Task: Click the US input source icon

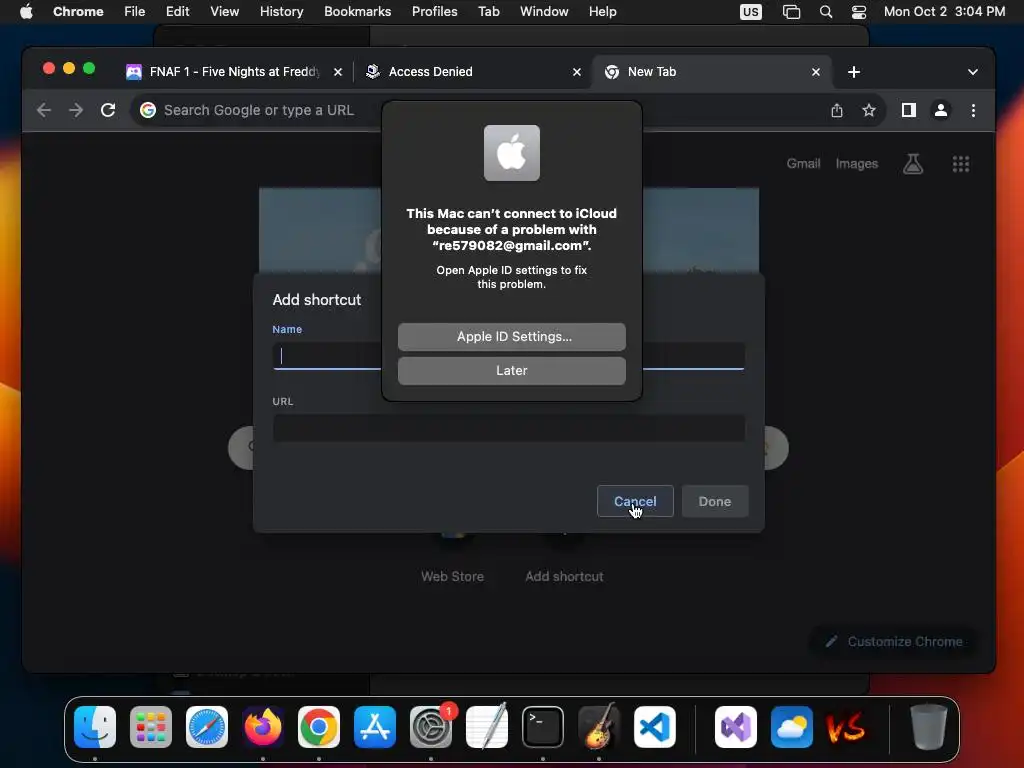Action: [750, 11]
